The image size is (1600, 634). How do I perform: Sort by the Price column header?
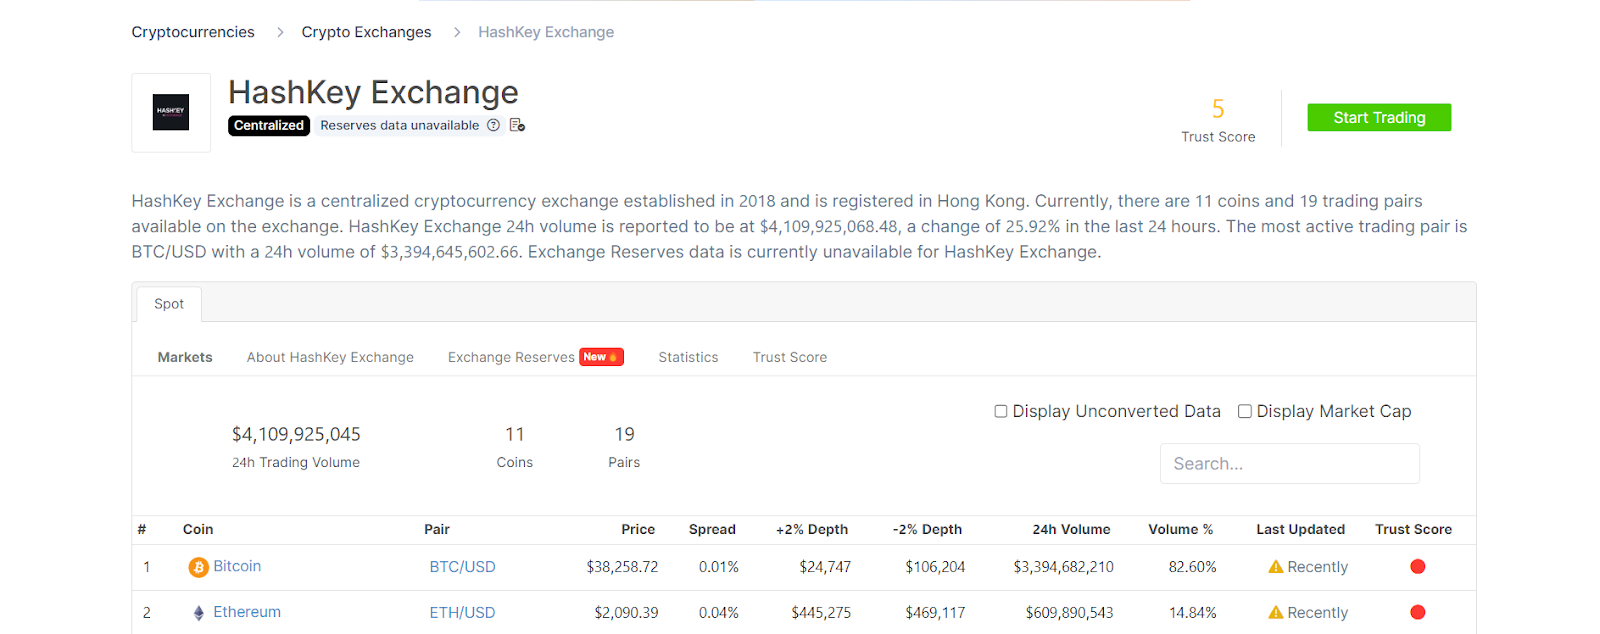point(638,530)
